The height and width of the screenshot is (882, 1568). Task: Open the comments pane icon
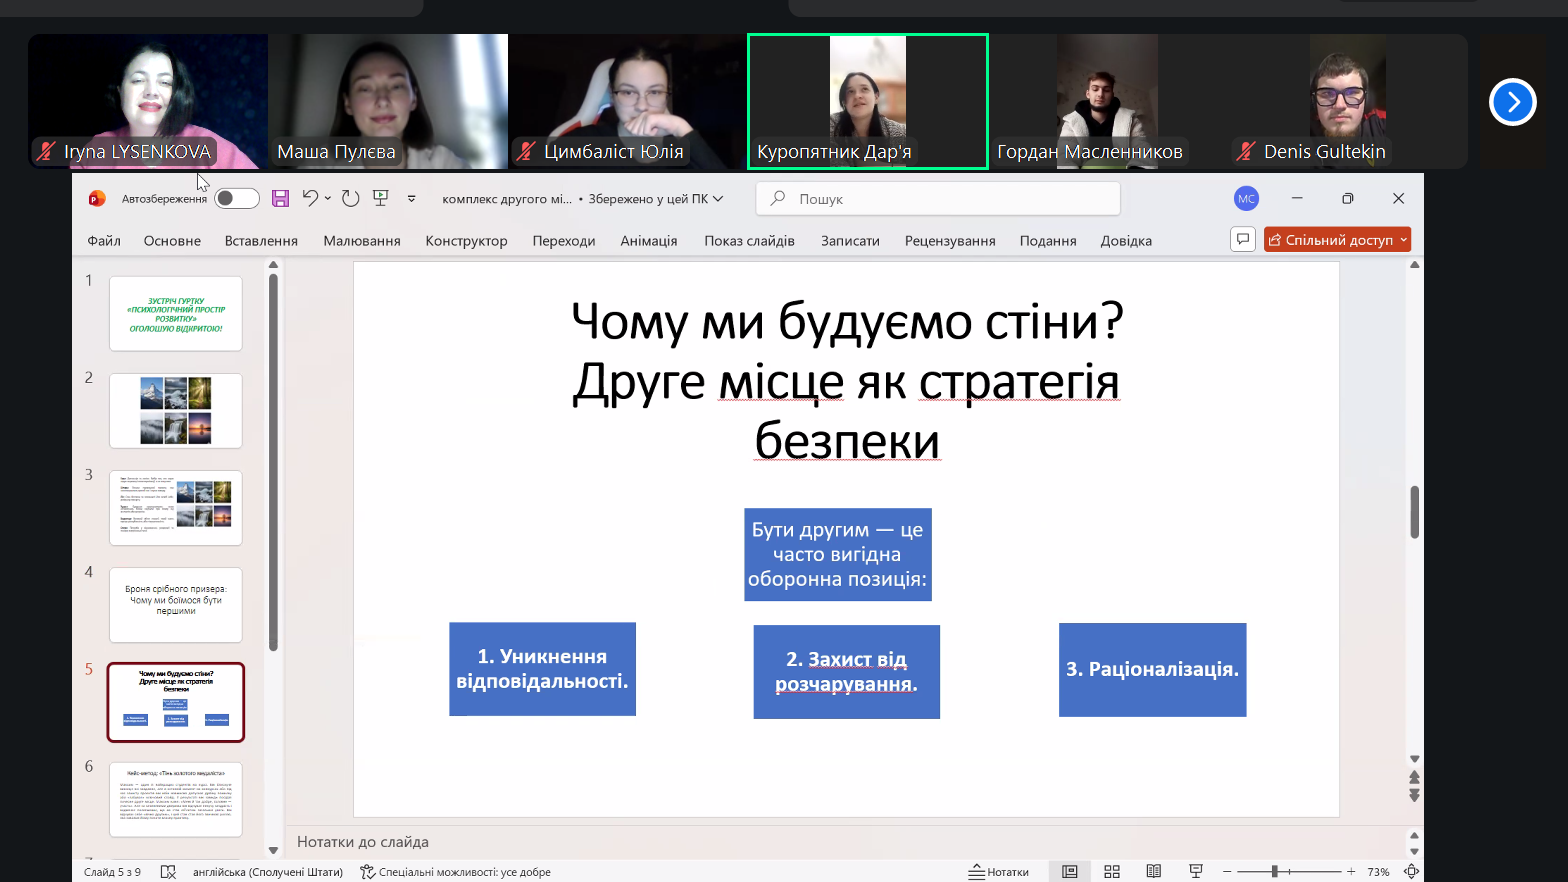pyautogui.click(x=1242, y=240)
